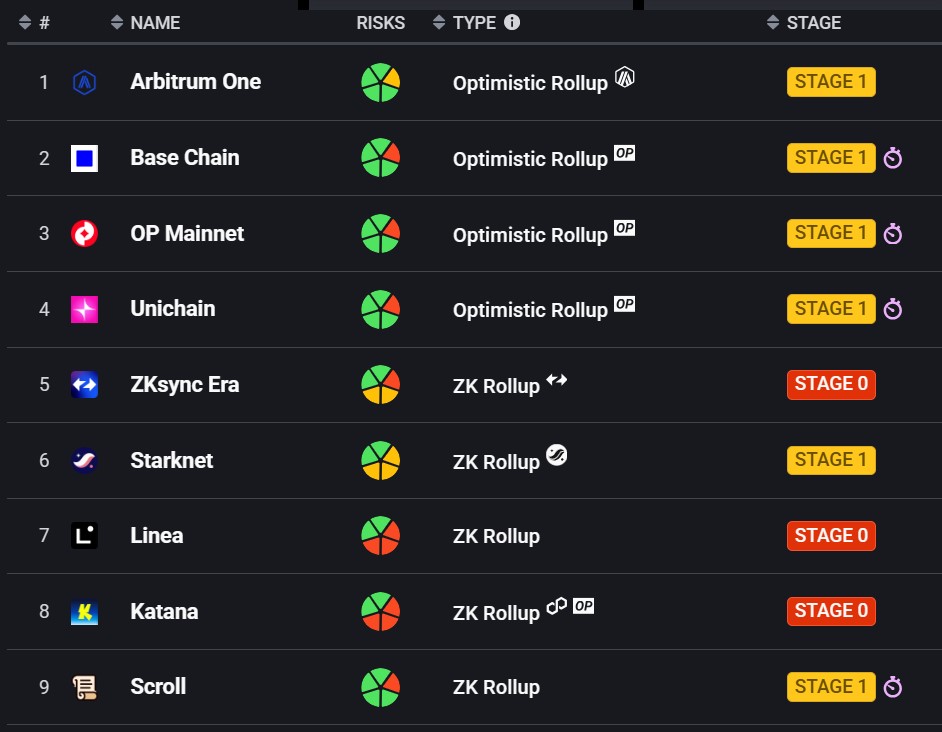The image size is (942, 732).
Task: Open the Starknet project name link
Action: pyautogui.click(x=171, y=461)
